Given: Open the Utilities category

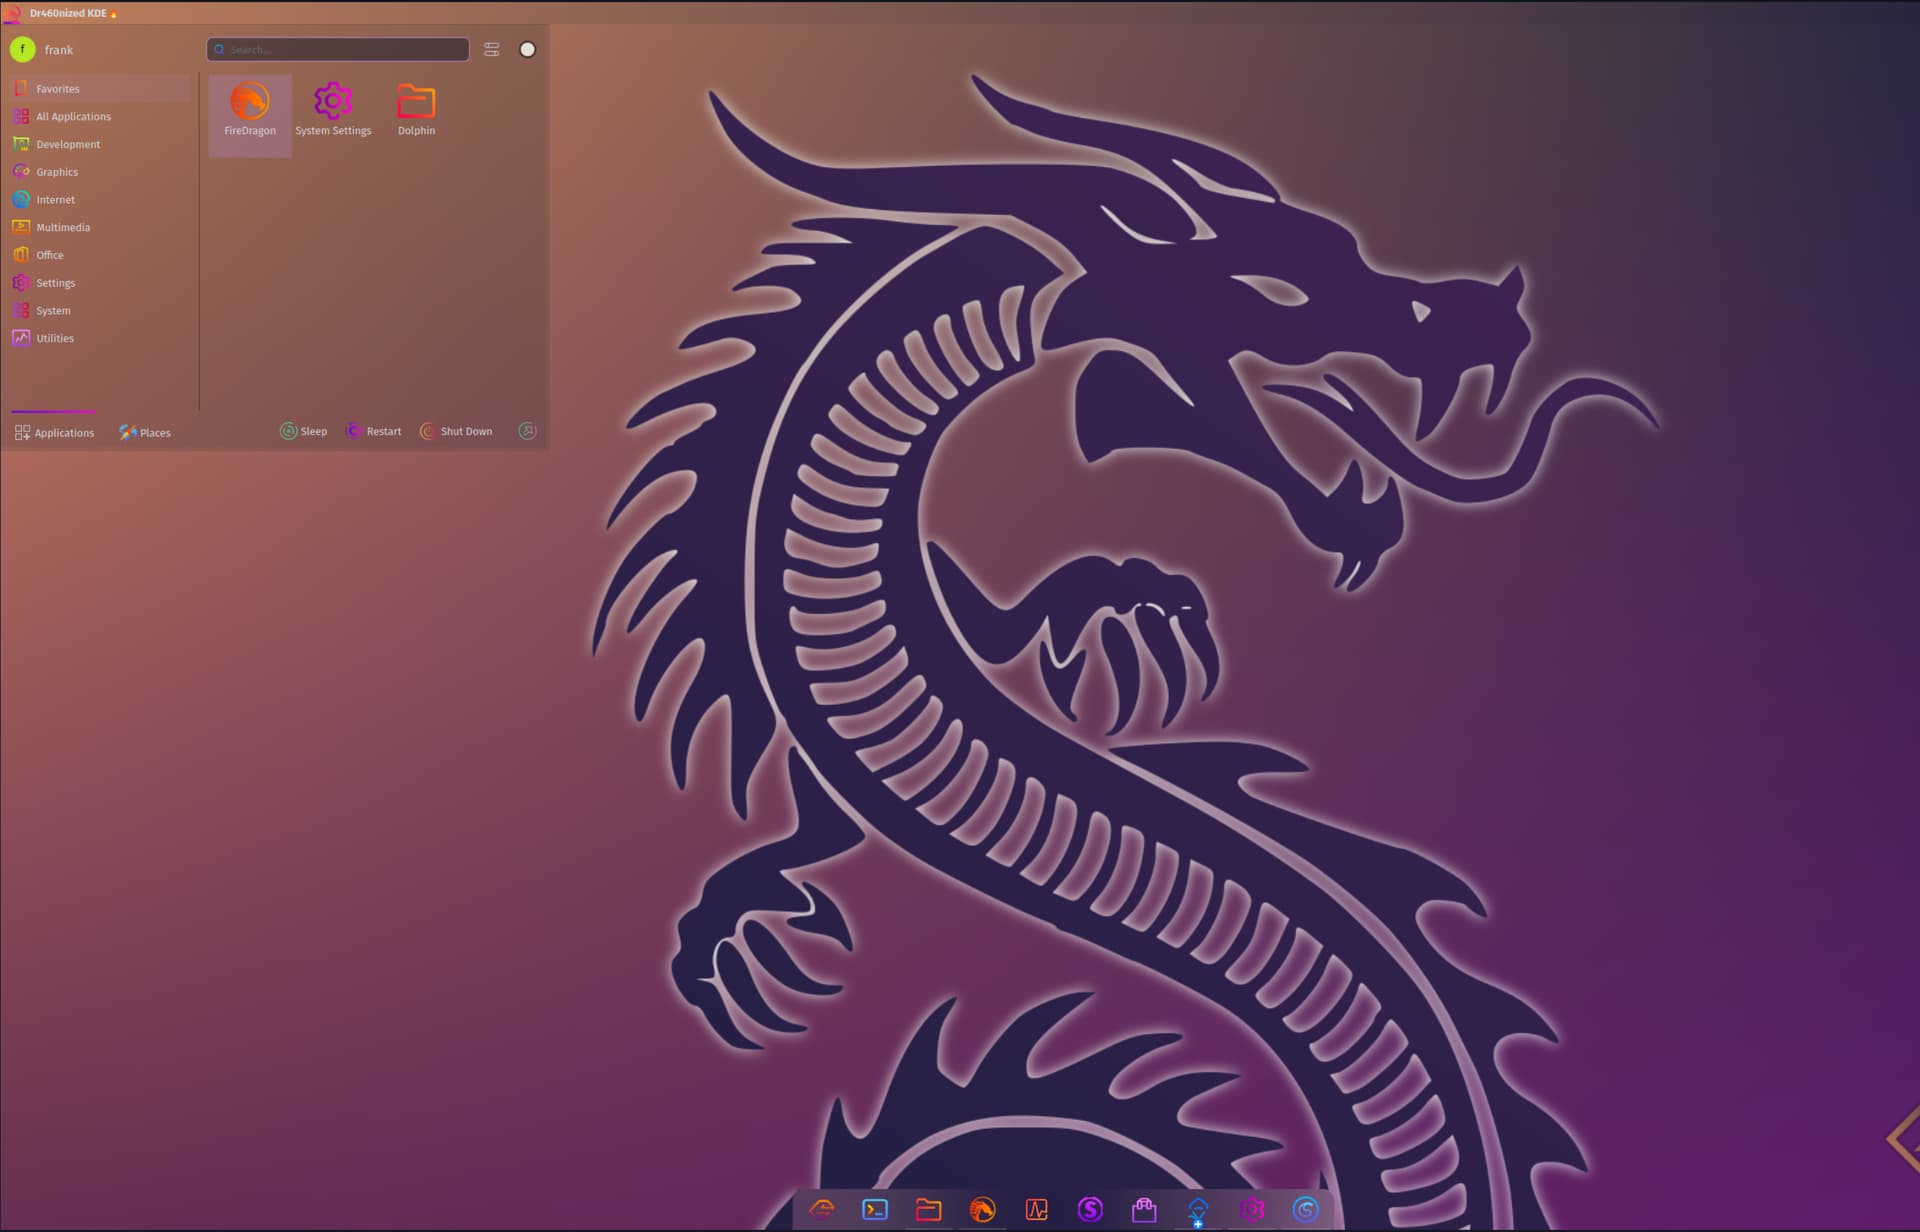Looking at the screenshot, I should pyautogui.click(x=99, y=338).
